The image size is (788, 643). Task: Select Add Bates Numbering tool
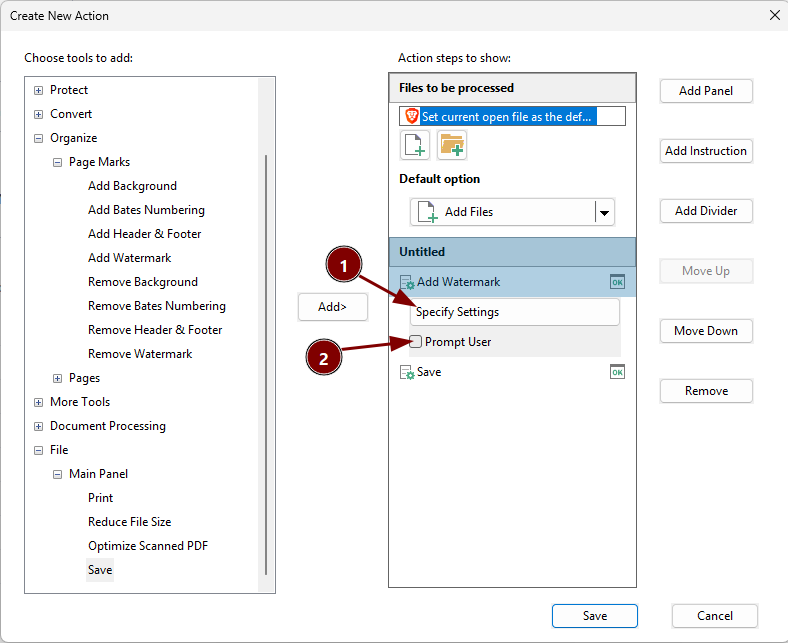coord(146,210)
